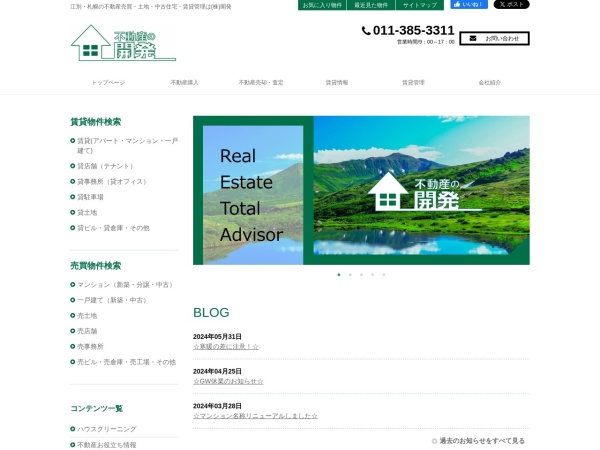This screenshot has height=450, width=600.
Task: Select first slideshow pagination dot
Action: tap(339, 274)
